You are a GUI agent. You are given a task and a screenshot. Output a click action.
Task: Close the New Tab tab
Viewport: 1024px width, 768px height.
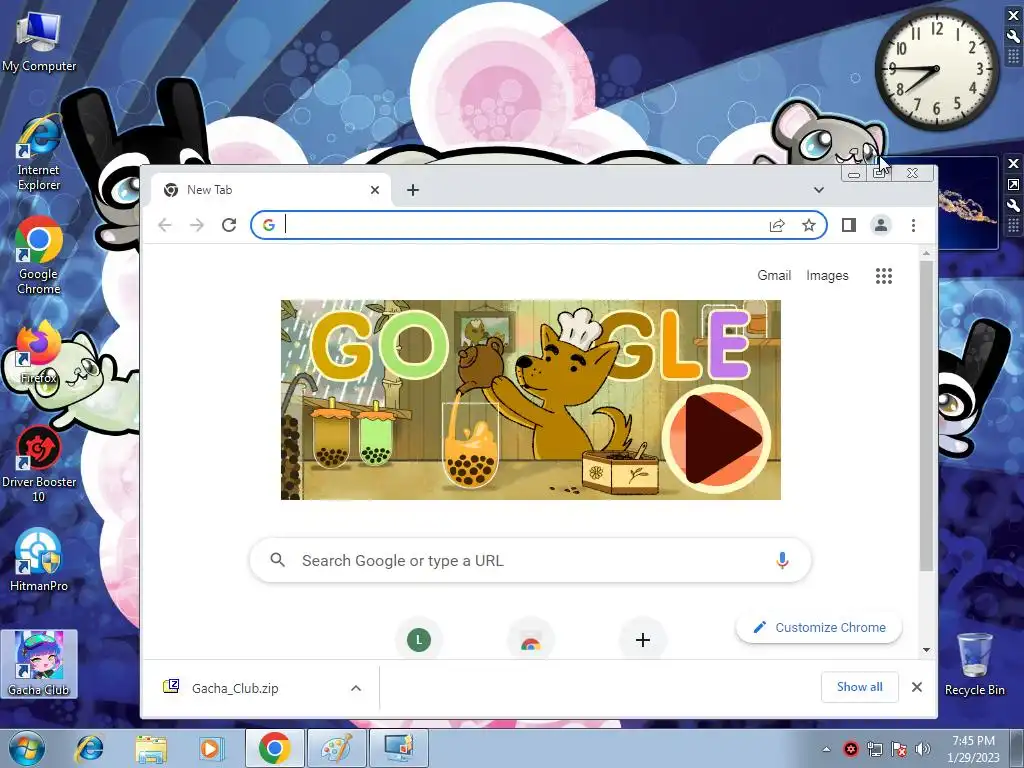point(375,190)
